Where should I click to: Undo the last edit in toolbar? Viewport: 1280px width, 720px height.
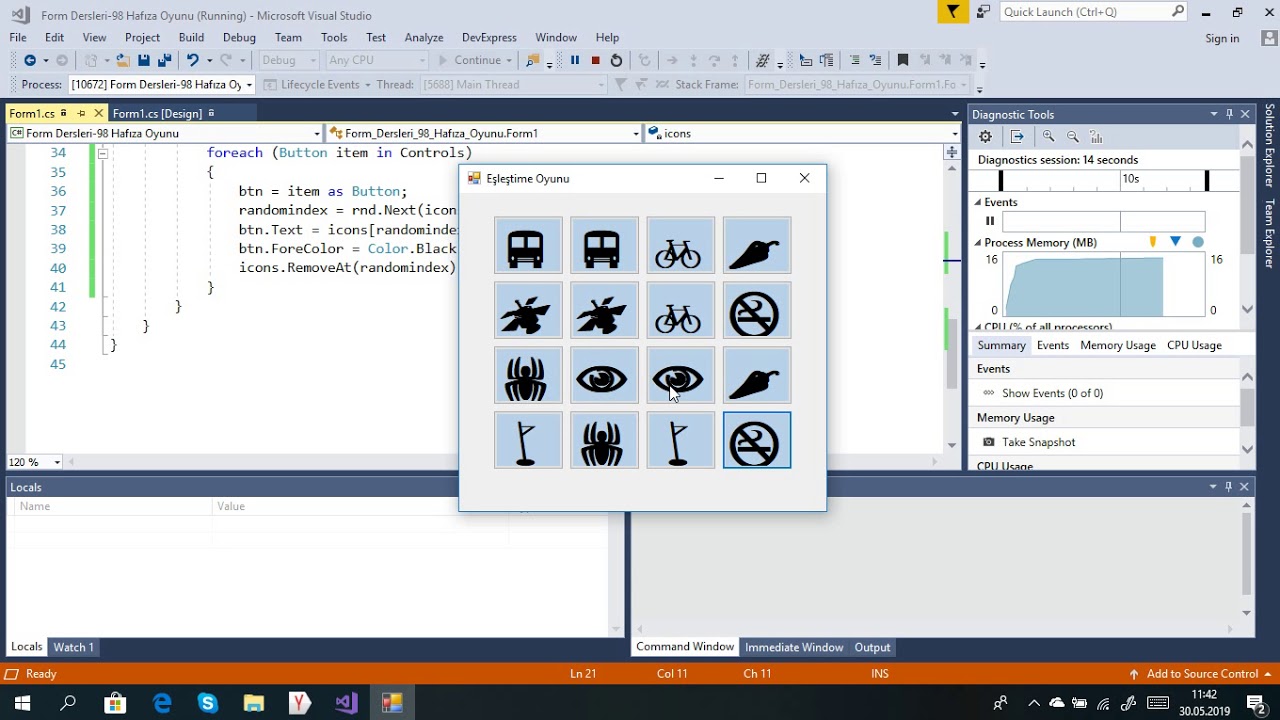point(192,60)
